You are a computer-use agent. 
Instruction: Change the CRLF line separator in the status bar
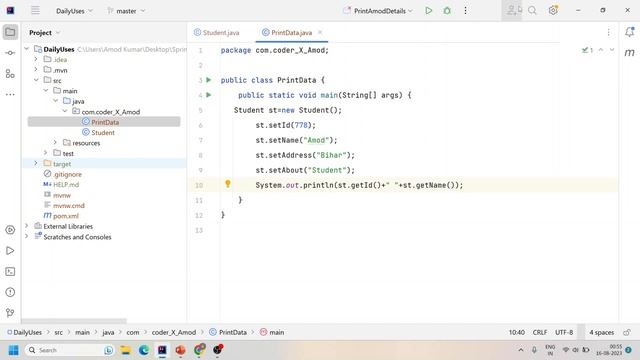tap(540, 332)
